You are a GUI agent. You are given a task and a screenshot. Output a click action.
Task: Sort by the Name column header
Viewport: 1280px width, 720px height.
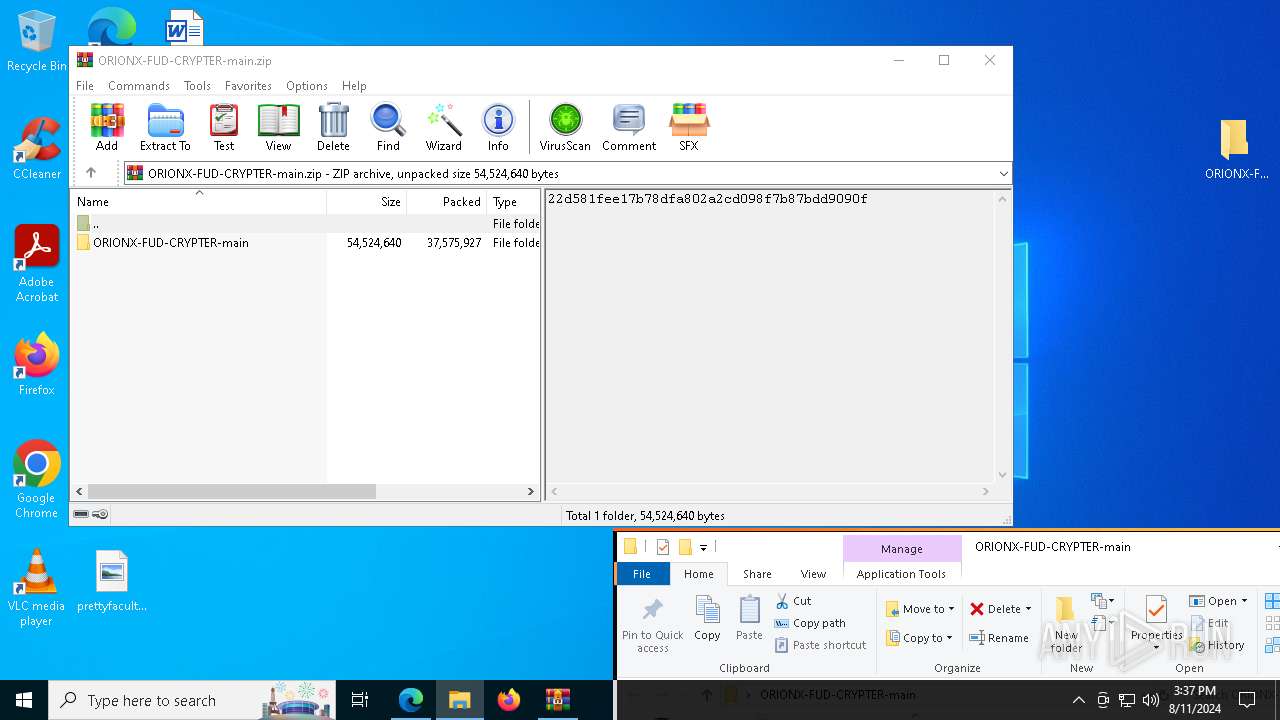pos(198,201)
